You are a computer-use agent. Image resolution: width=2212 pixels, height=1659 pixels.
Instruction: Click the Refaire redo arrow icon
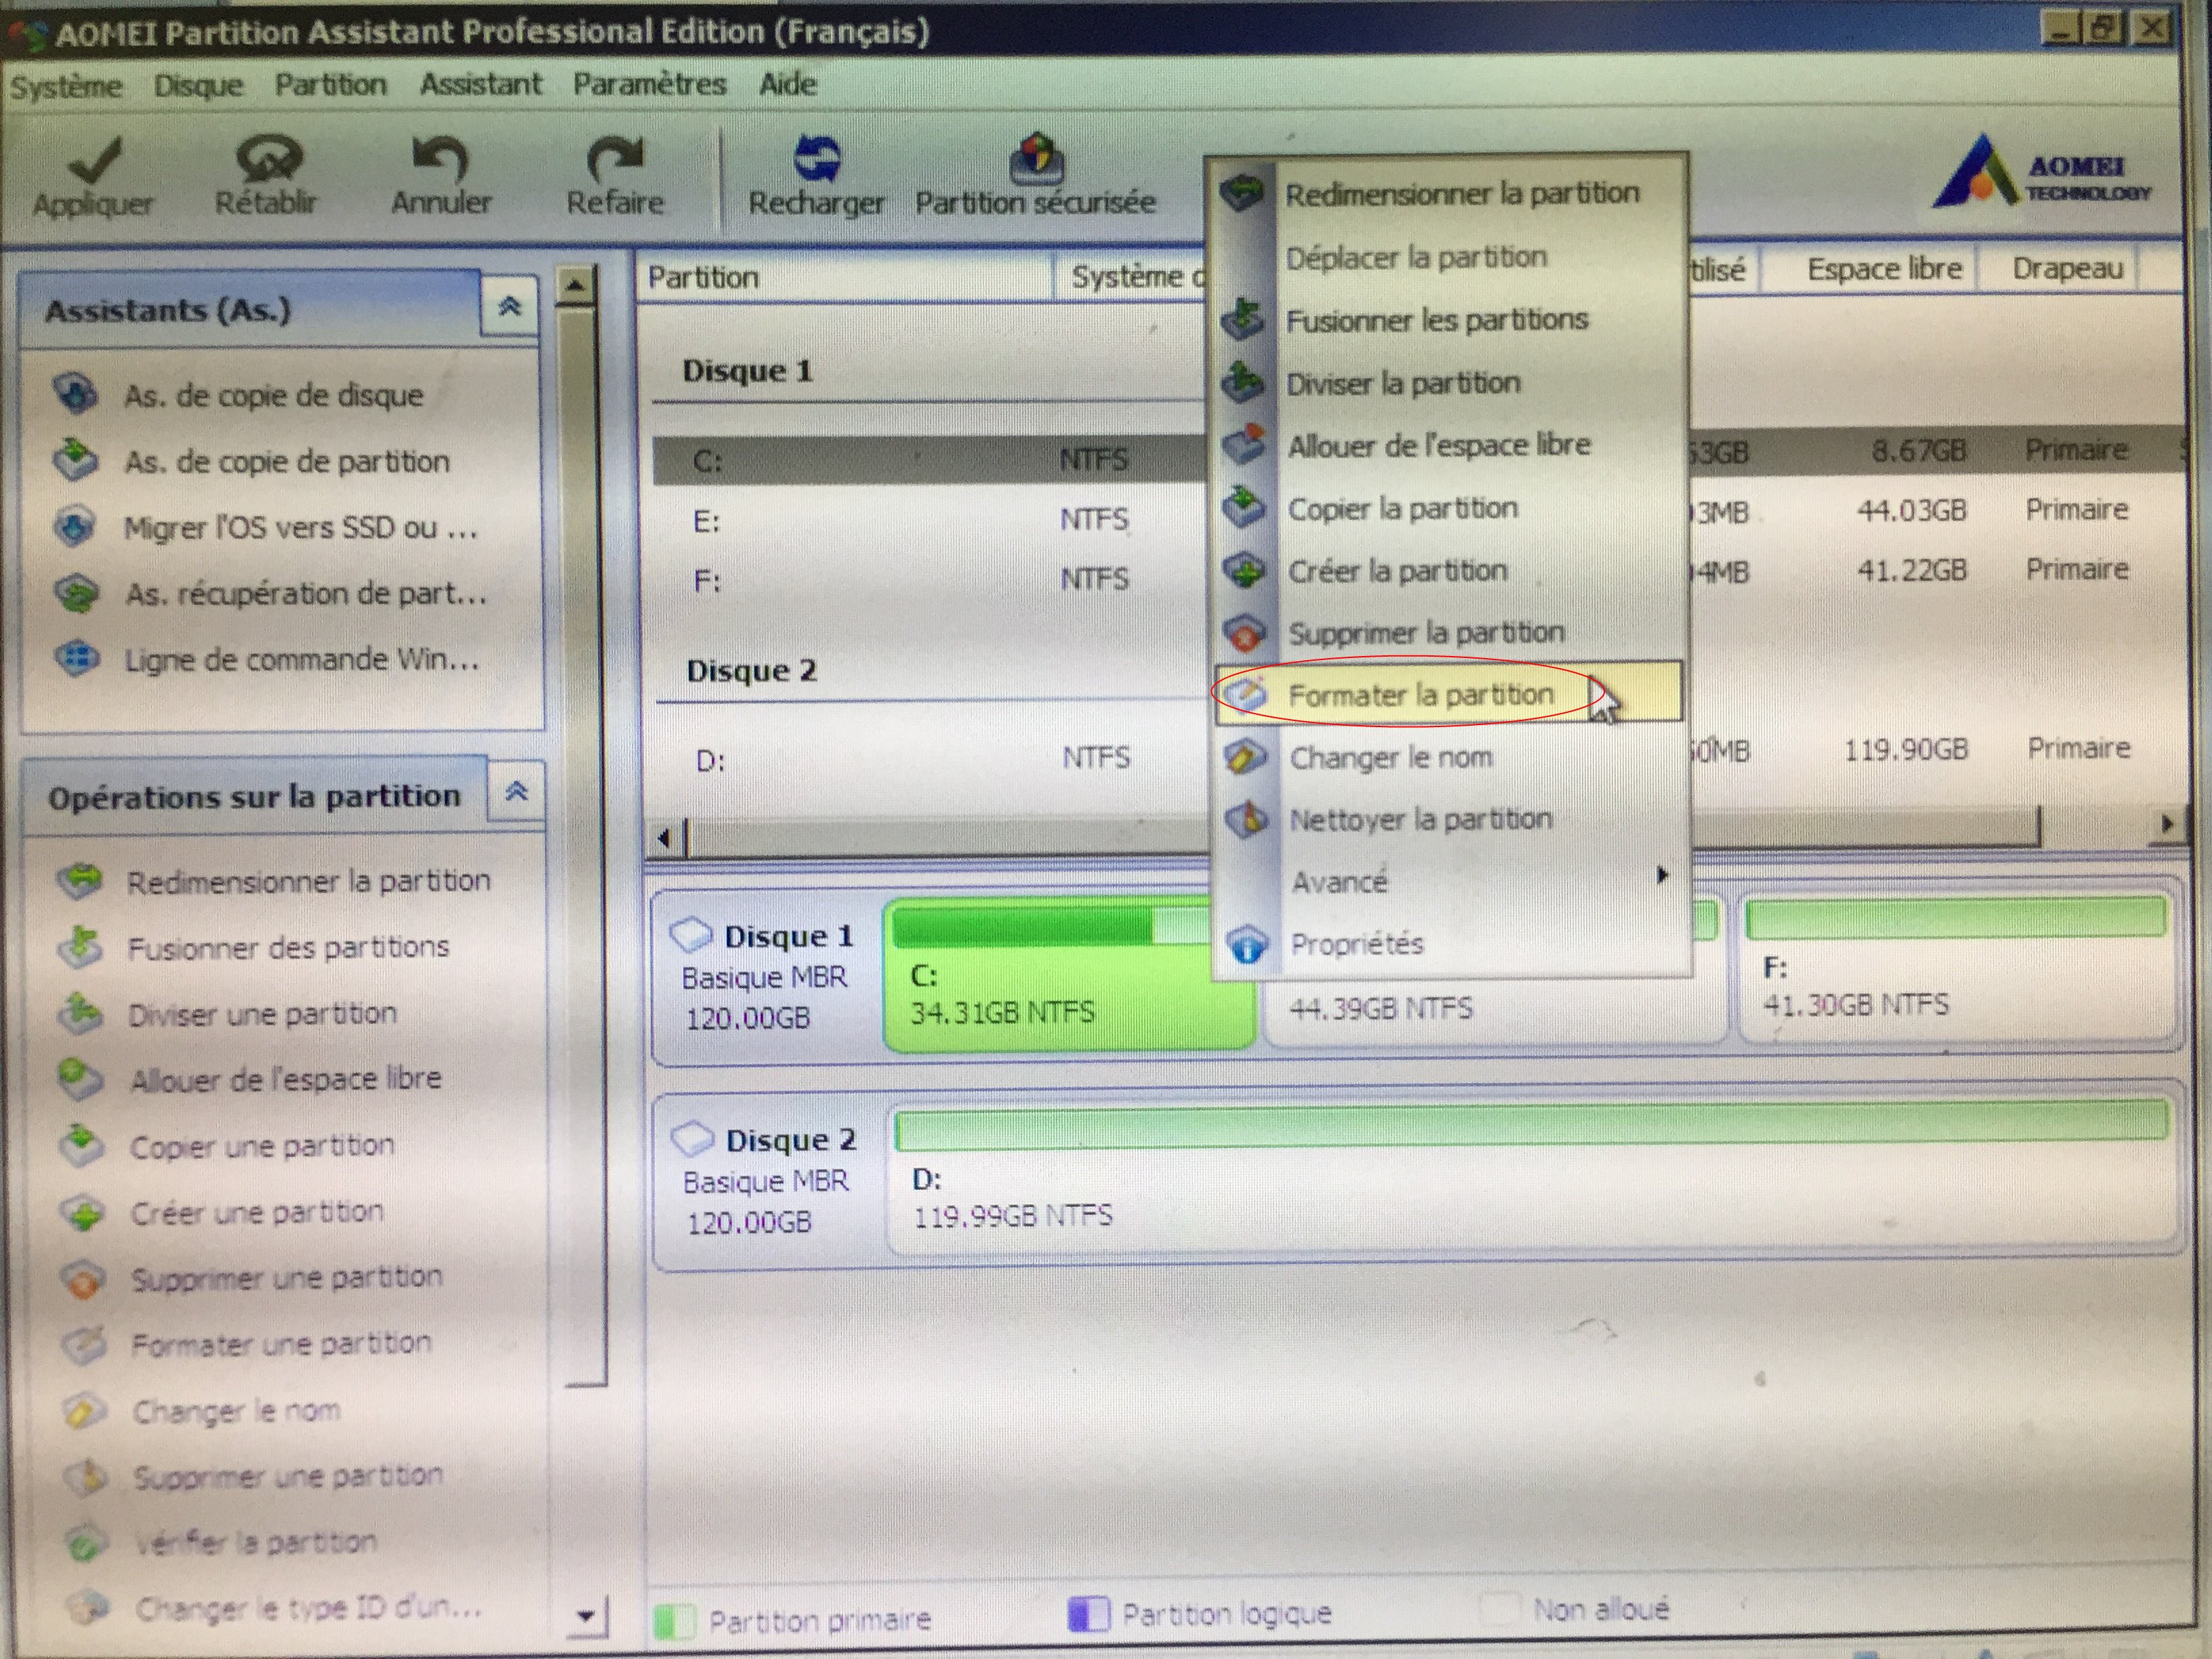[x=615, y=158]
